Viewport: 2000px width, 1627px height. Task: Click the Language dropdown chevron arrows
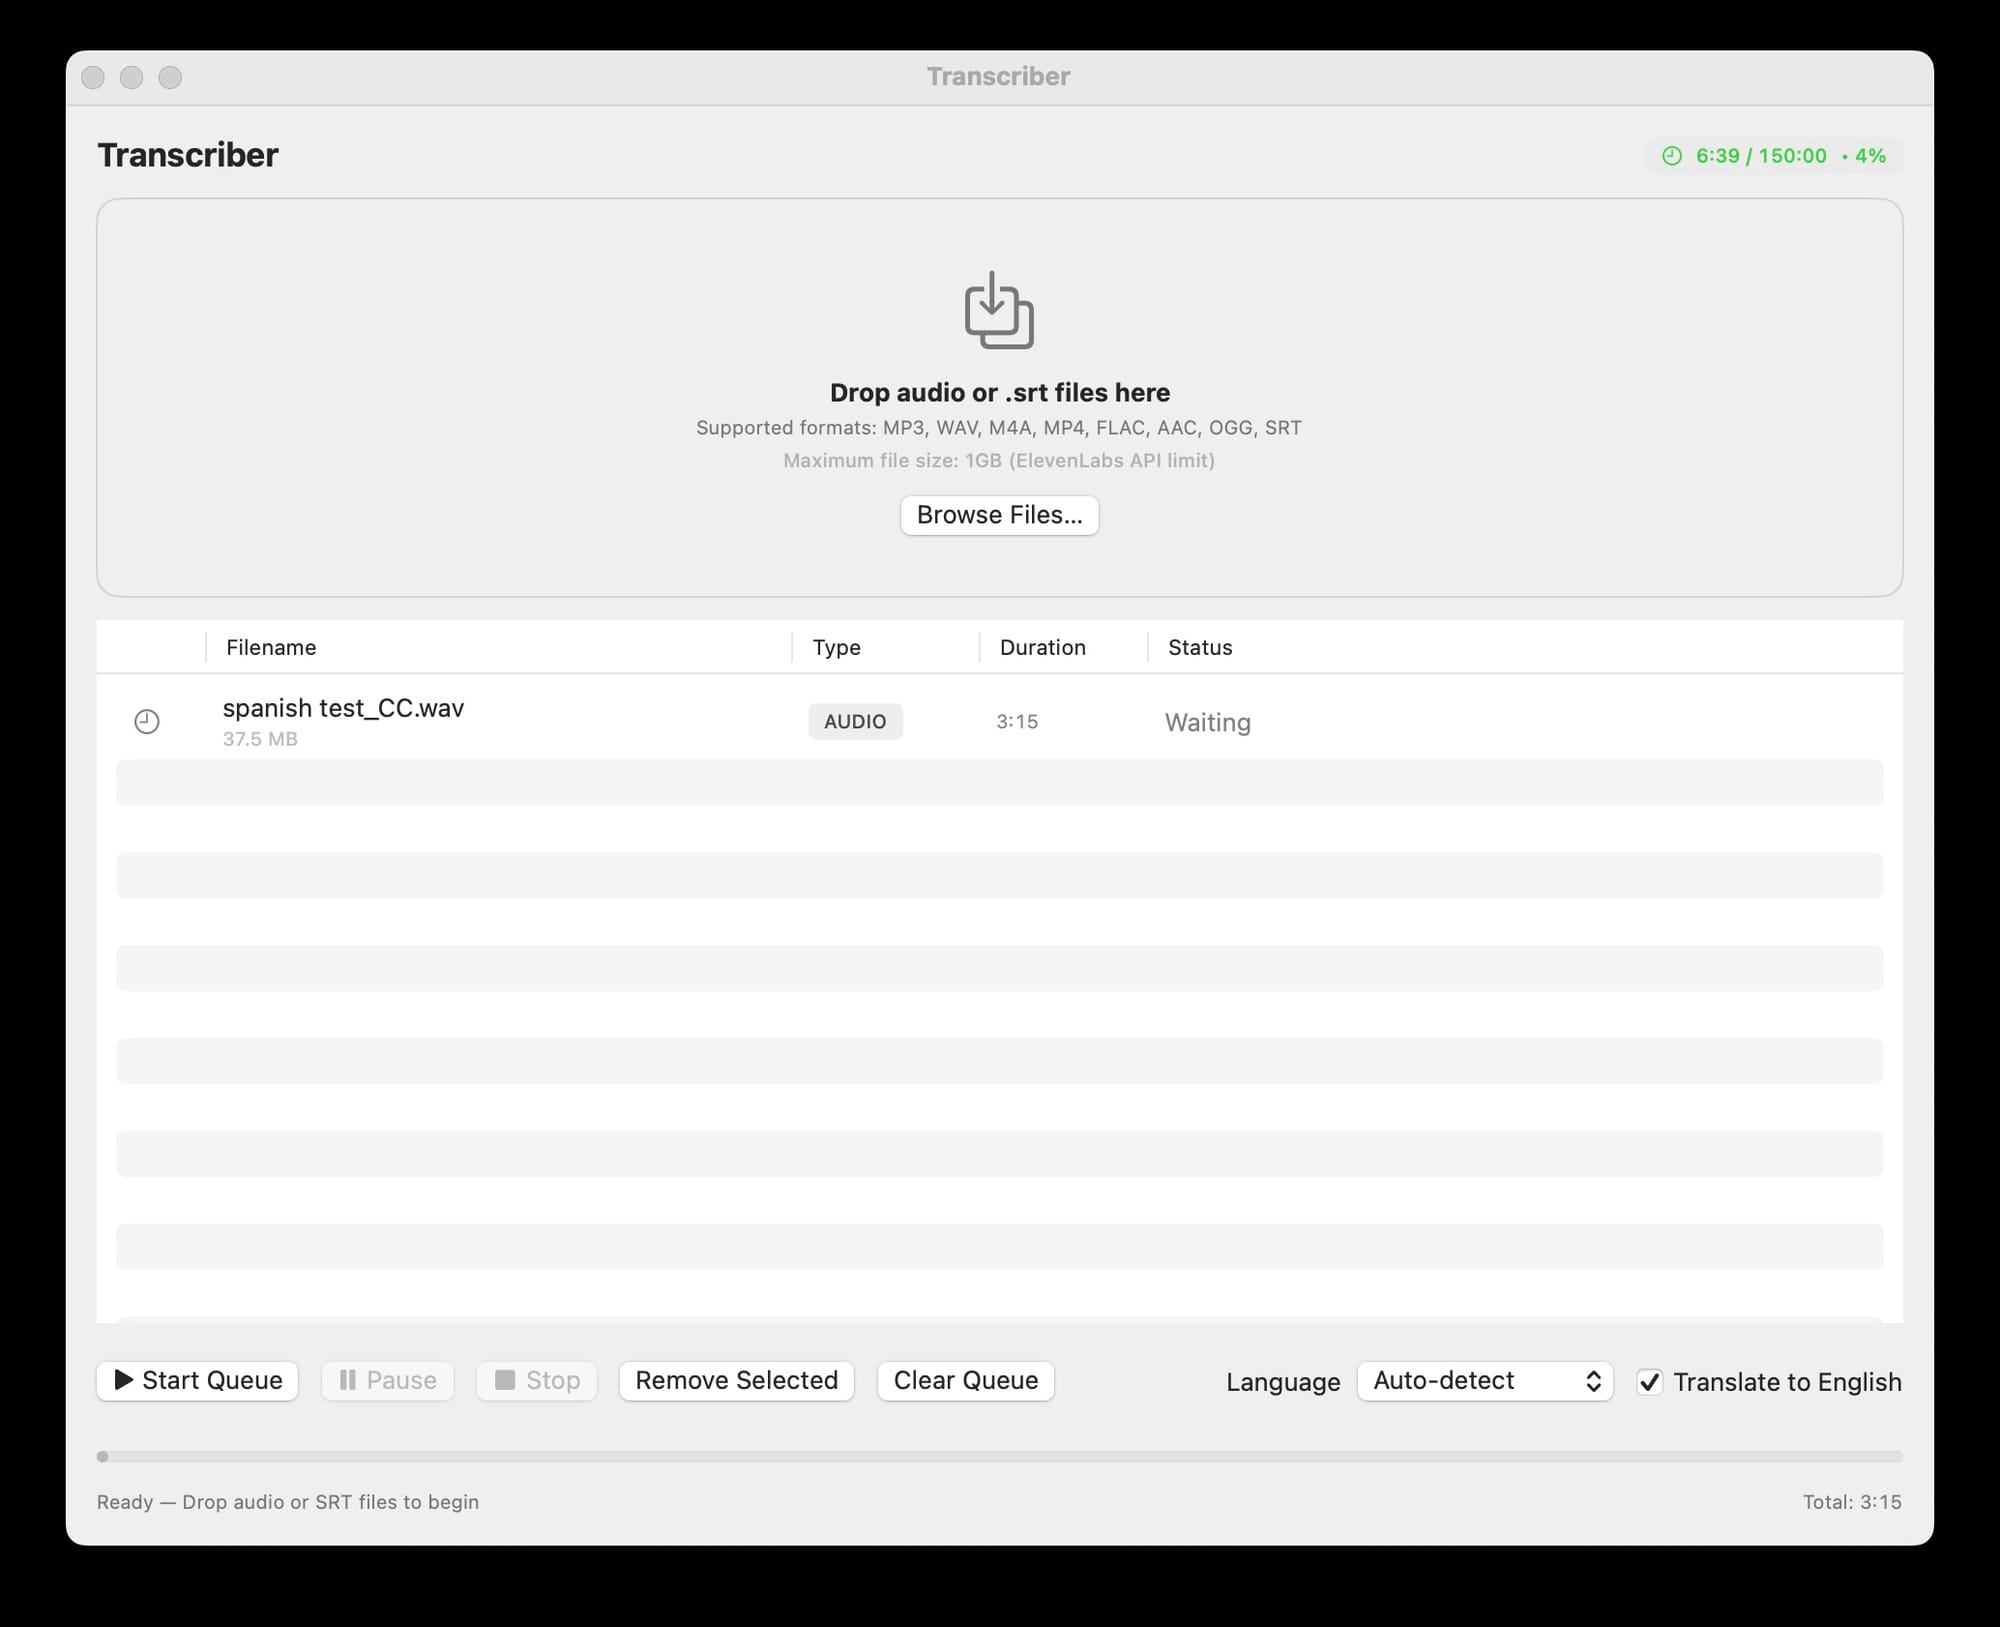point(1593,1381)
